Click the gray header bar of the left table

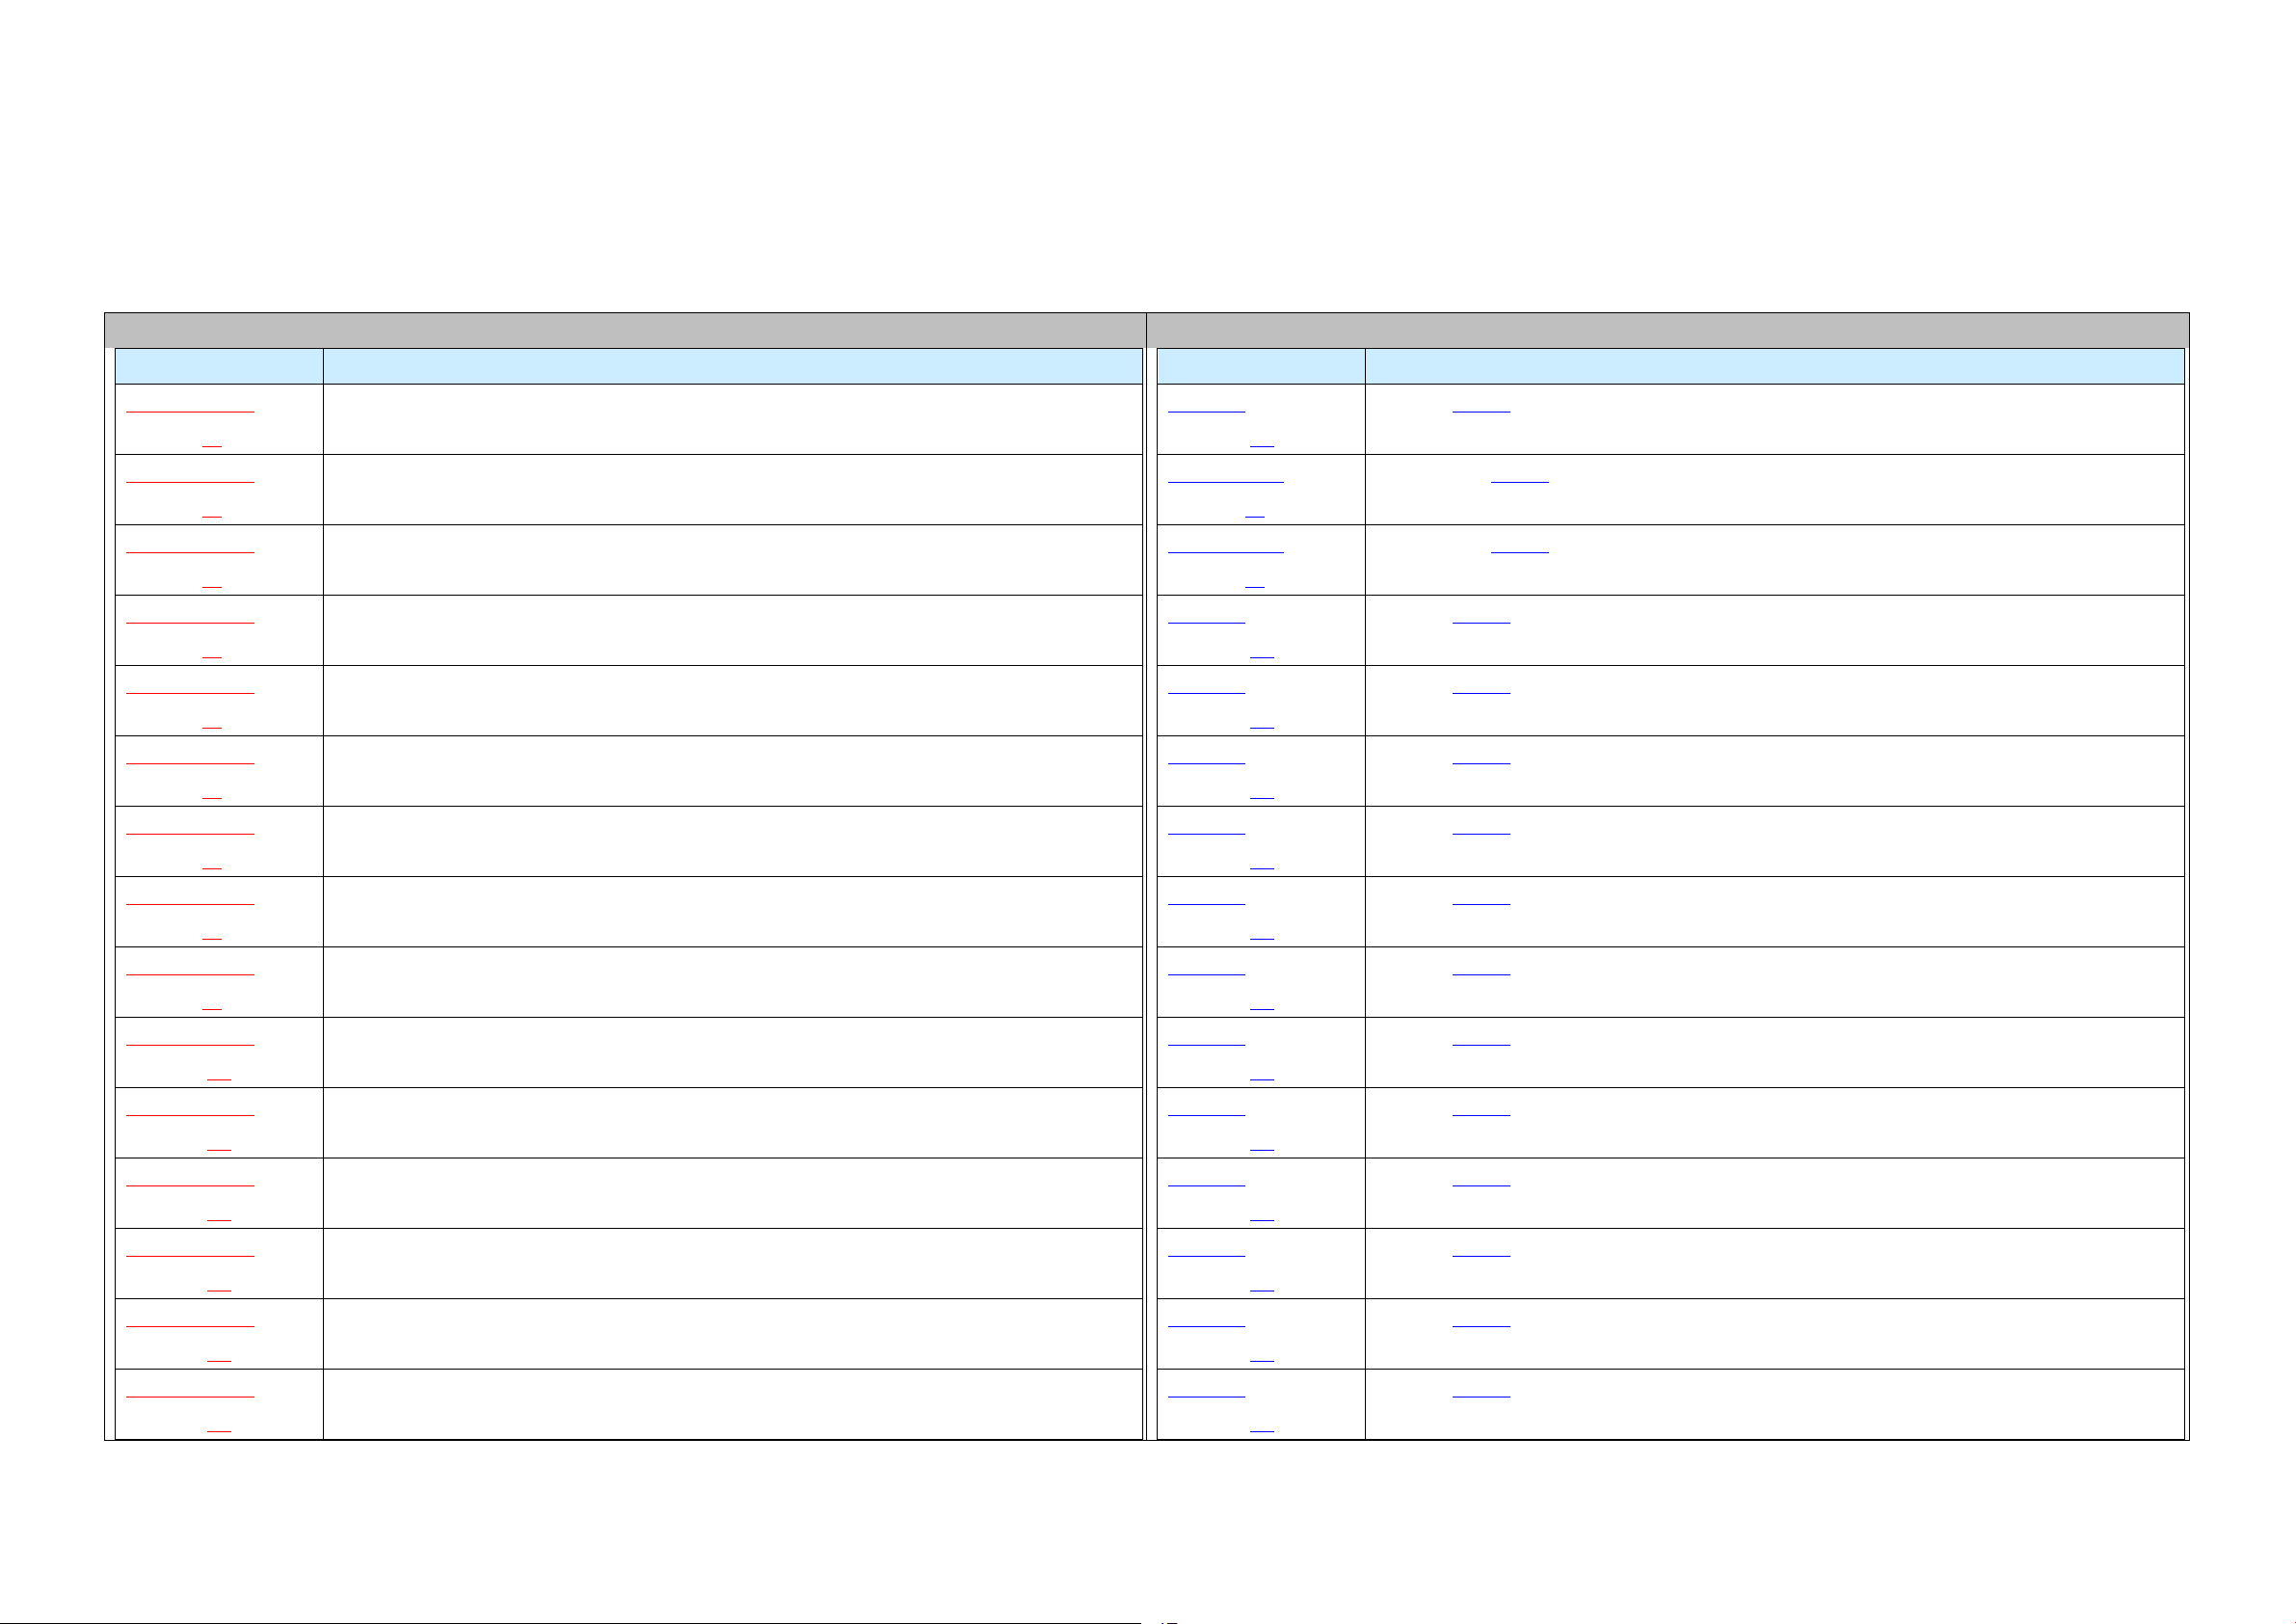(x=625, y=330)
